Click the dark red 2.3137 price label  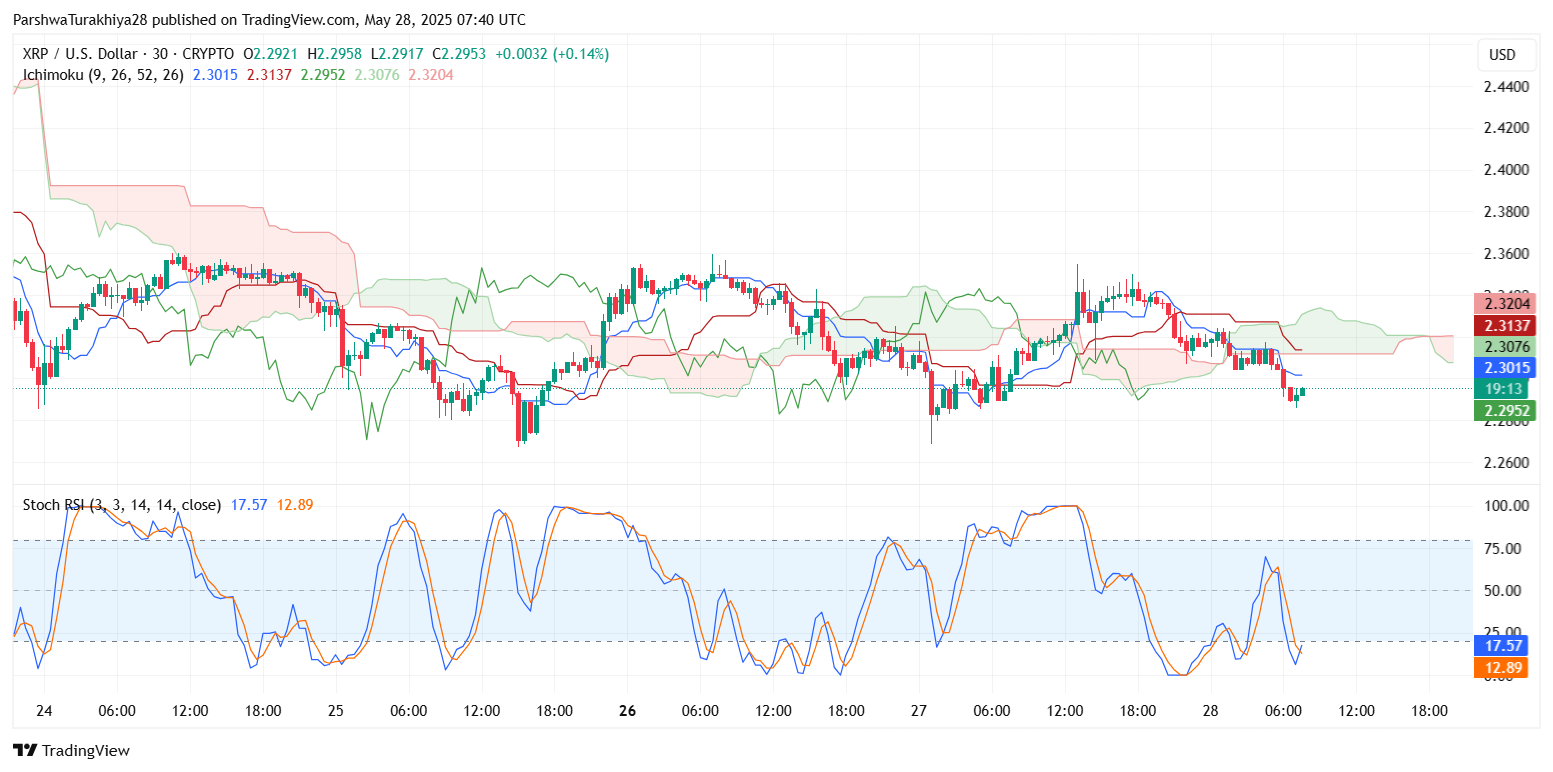(1502, 326)
